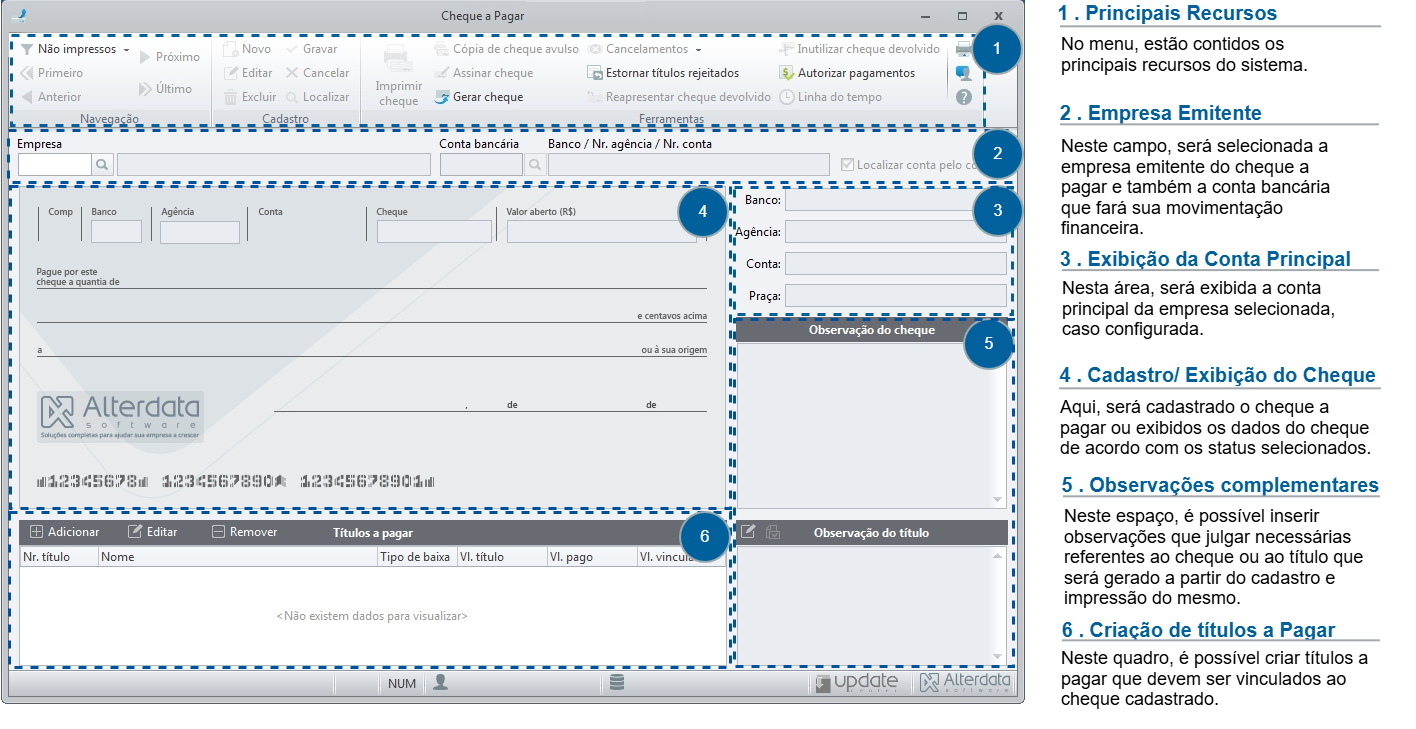Image resolution: width=1416 pixels, height=729 pixels.
Task: Click edit icon in Observação do título header
Action: click(747, 532)
